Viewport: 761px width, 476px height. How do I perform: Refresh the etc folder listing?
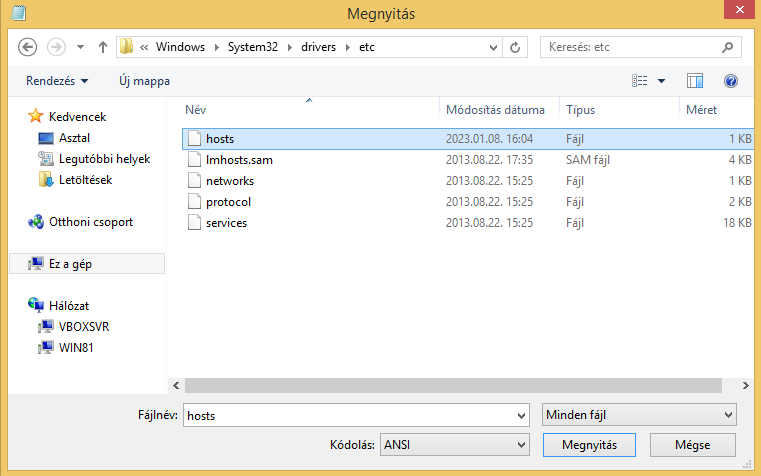click(515, 47)
